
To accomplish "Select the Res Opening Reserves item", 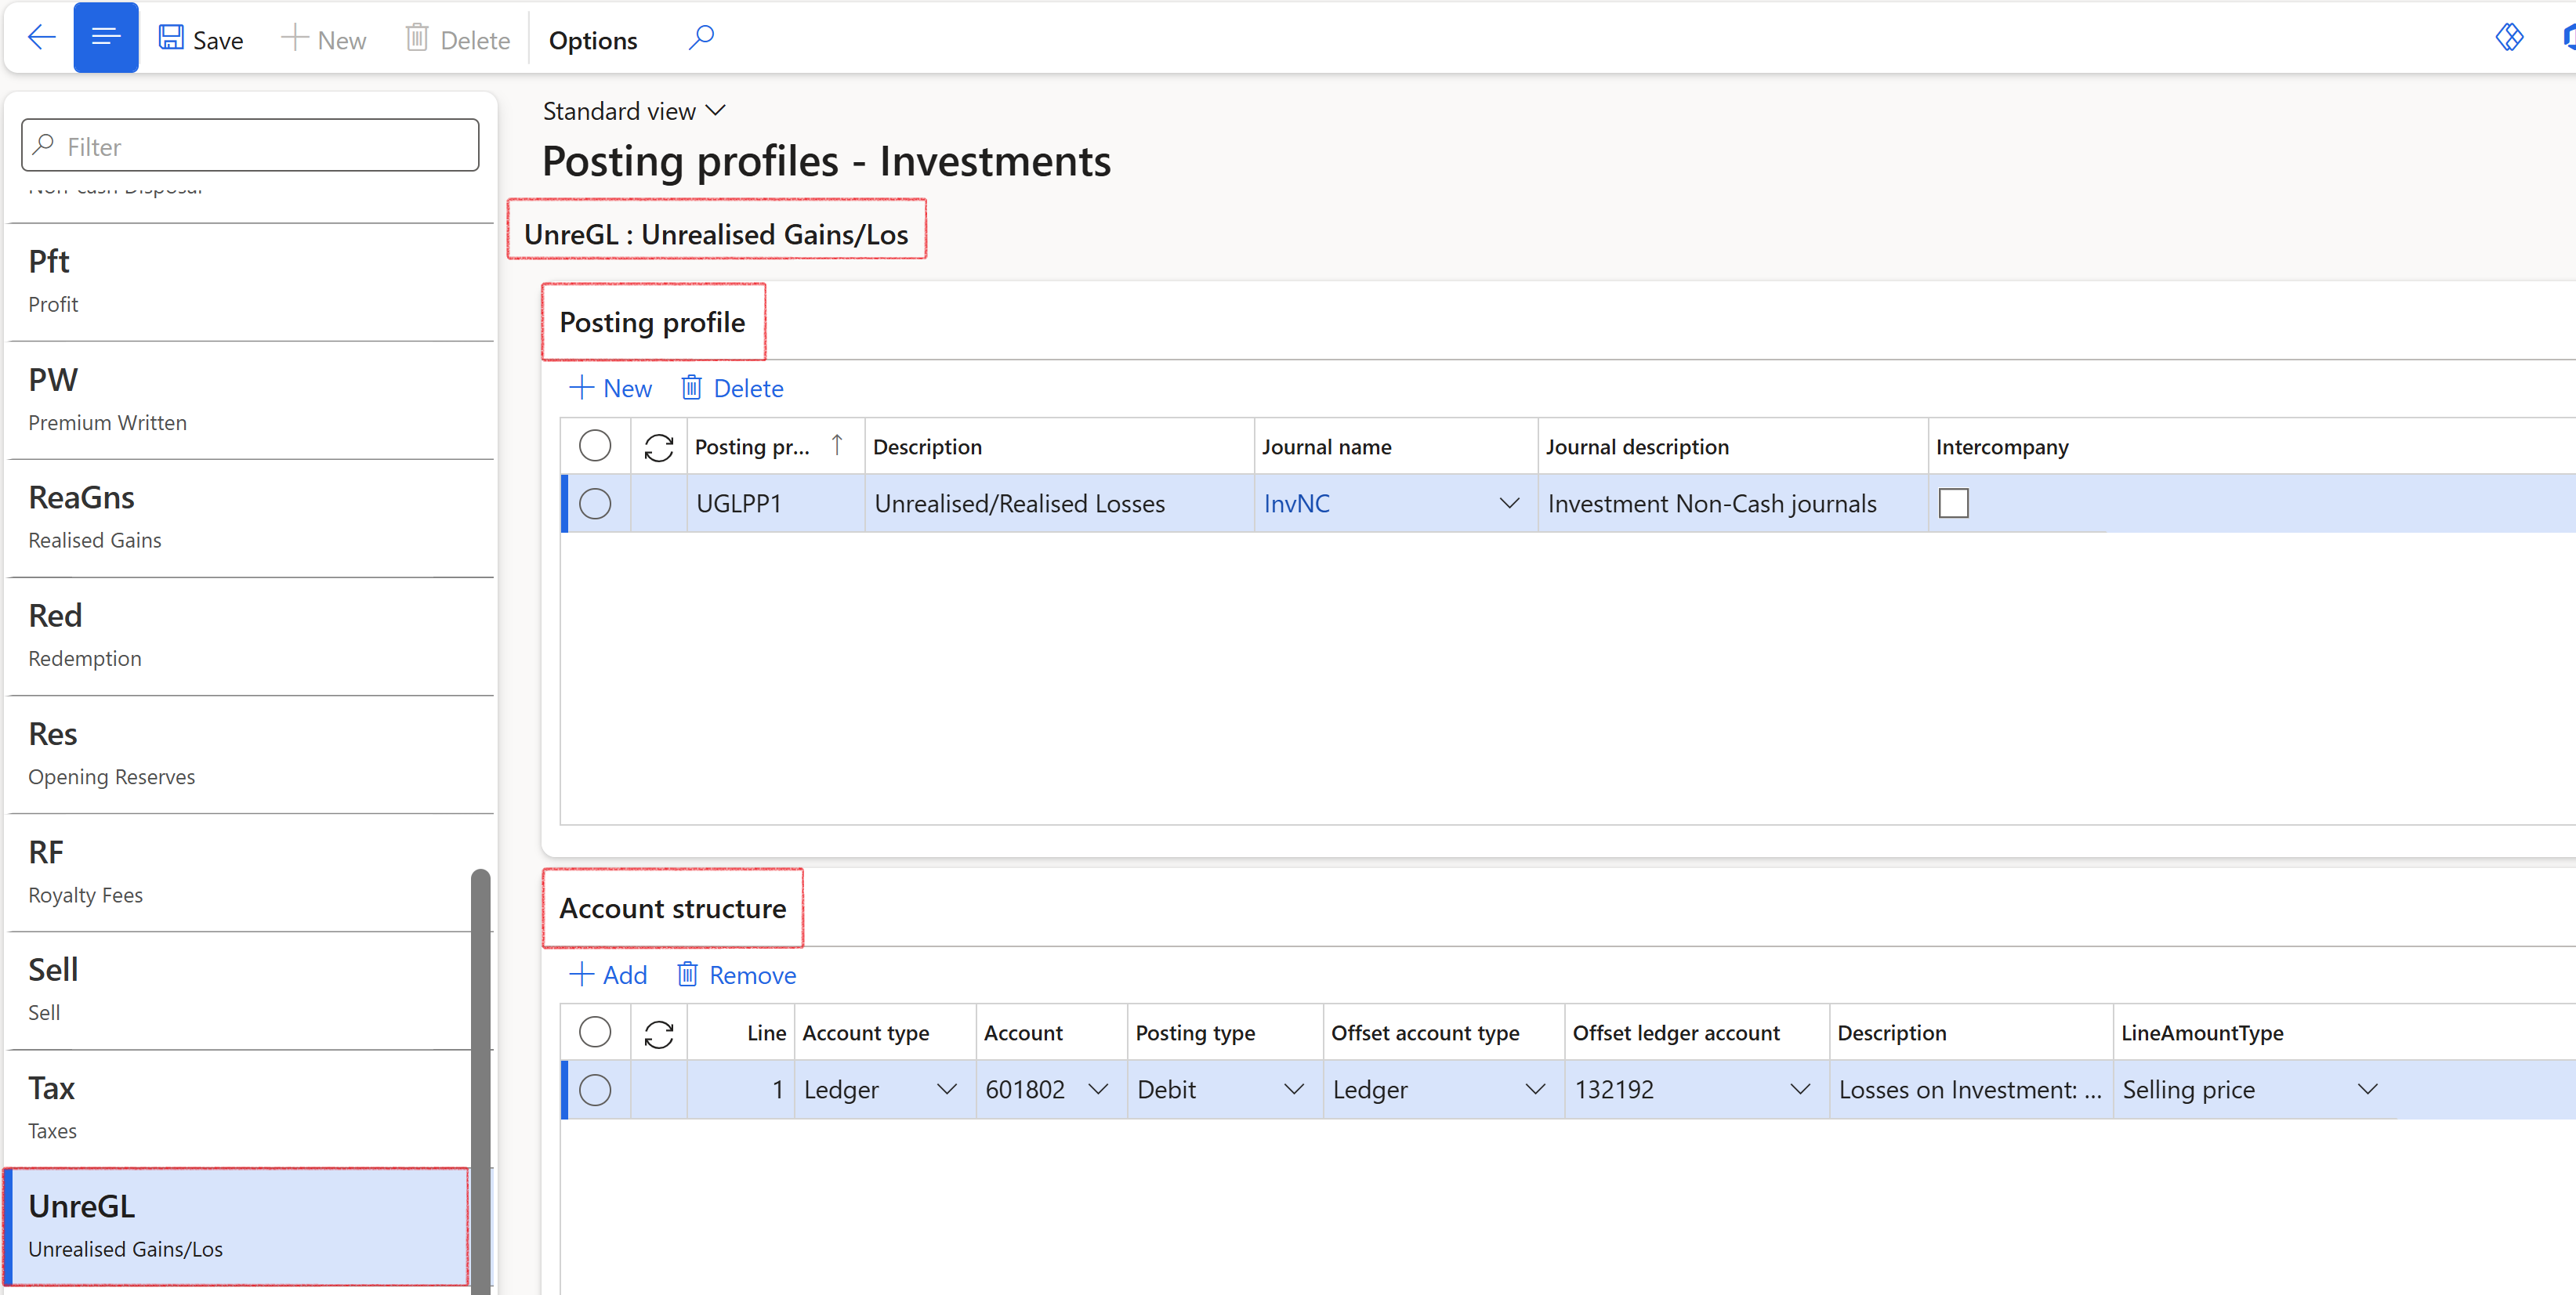I will click(x=250, y=754).
